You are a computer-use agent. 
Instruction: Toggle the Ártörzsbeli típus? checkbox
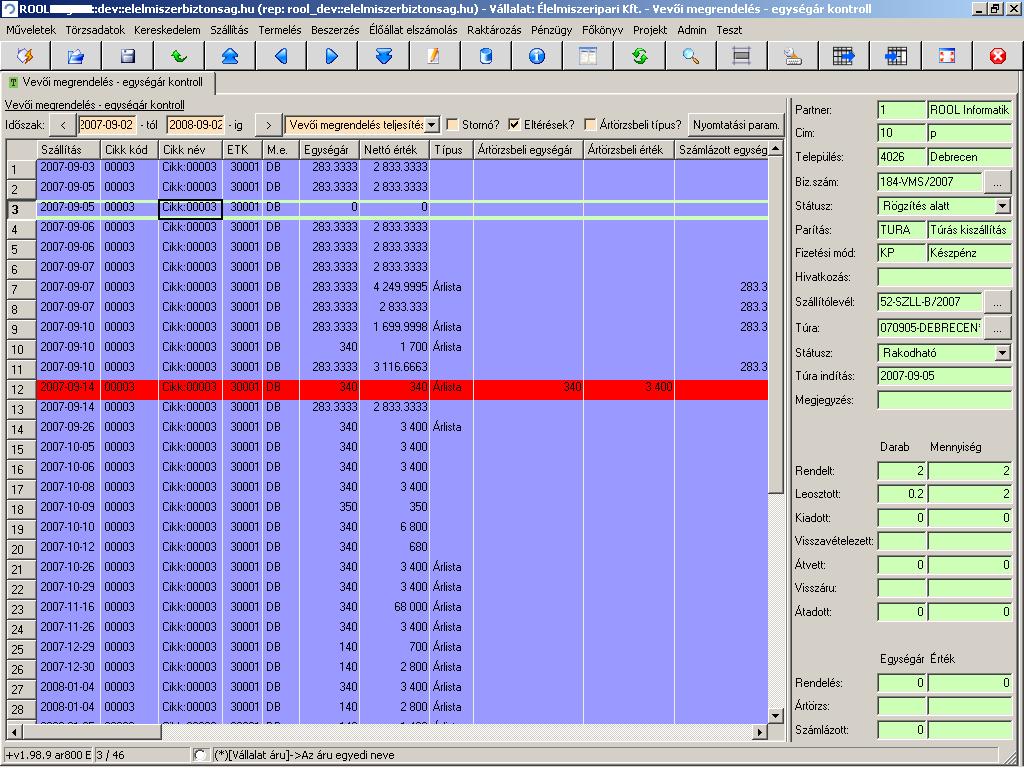[590, 124]
